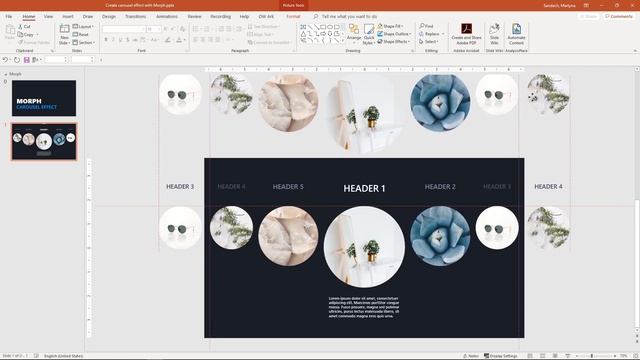Switch to the Insert ribbon tab
The image size is (640, 360).
68,16
